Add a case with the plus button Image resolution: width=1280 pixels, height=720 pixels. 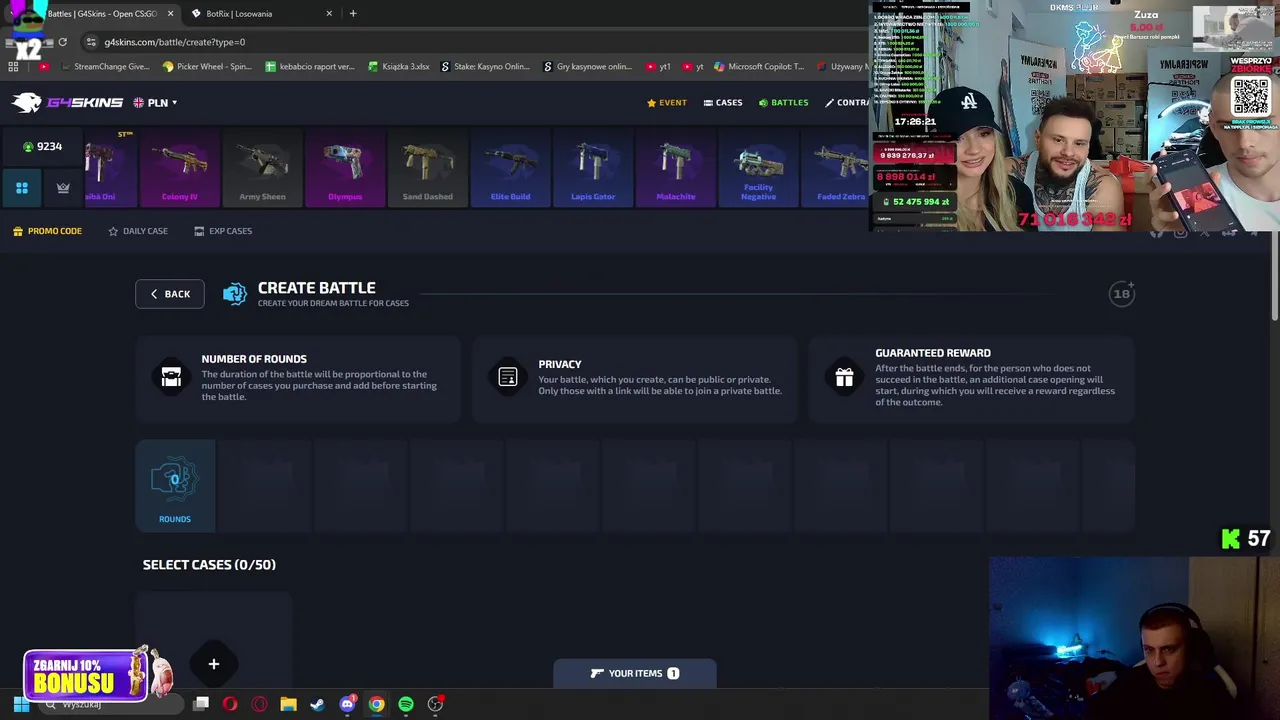pos(214,664)
